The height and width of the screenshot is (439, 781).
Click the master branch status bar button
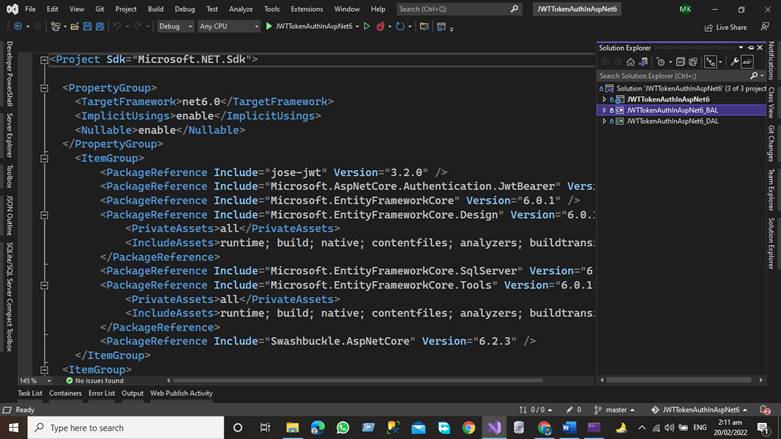(x=615, y=410)
